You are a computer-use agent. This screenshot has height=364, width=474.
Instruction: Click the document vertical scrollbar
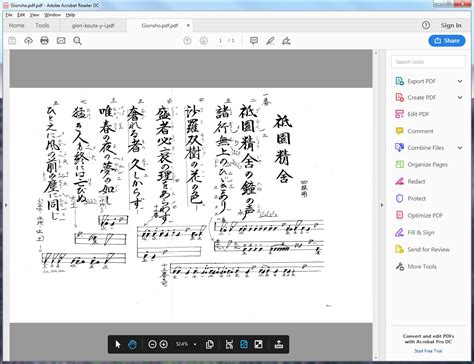pyautogui.click(x=376, y=204)
